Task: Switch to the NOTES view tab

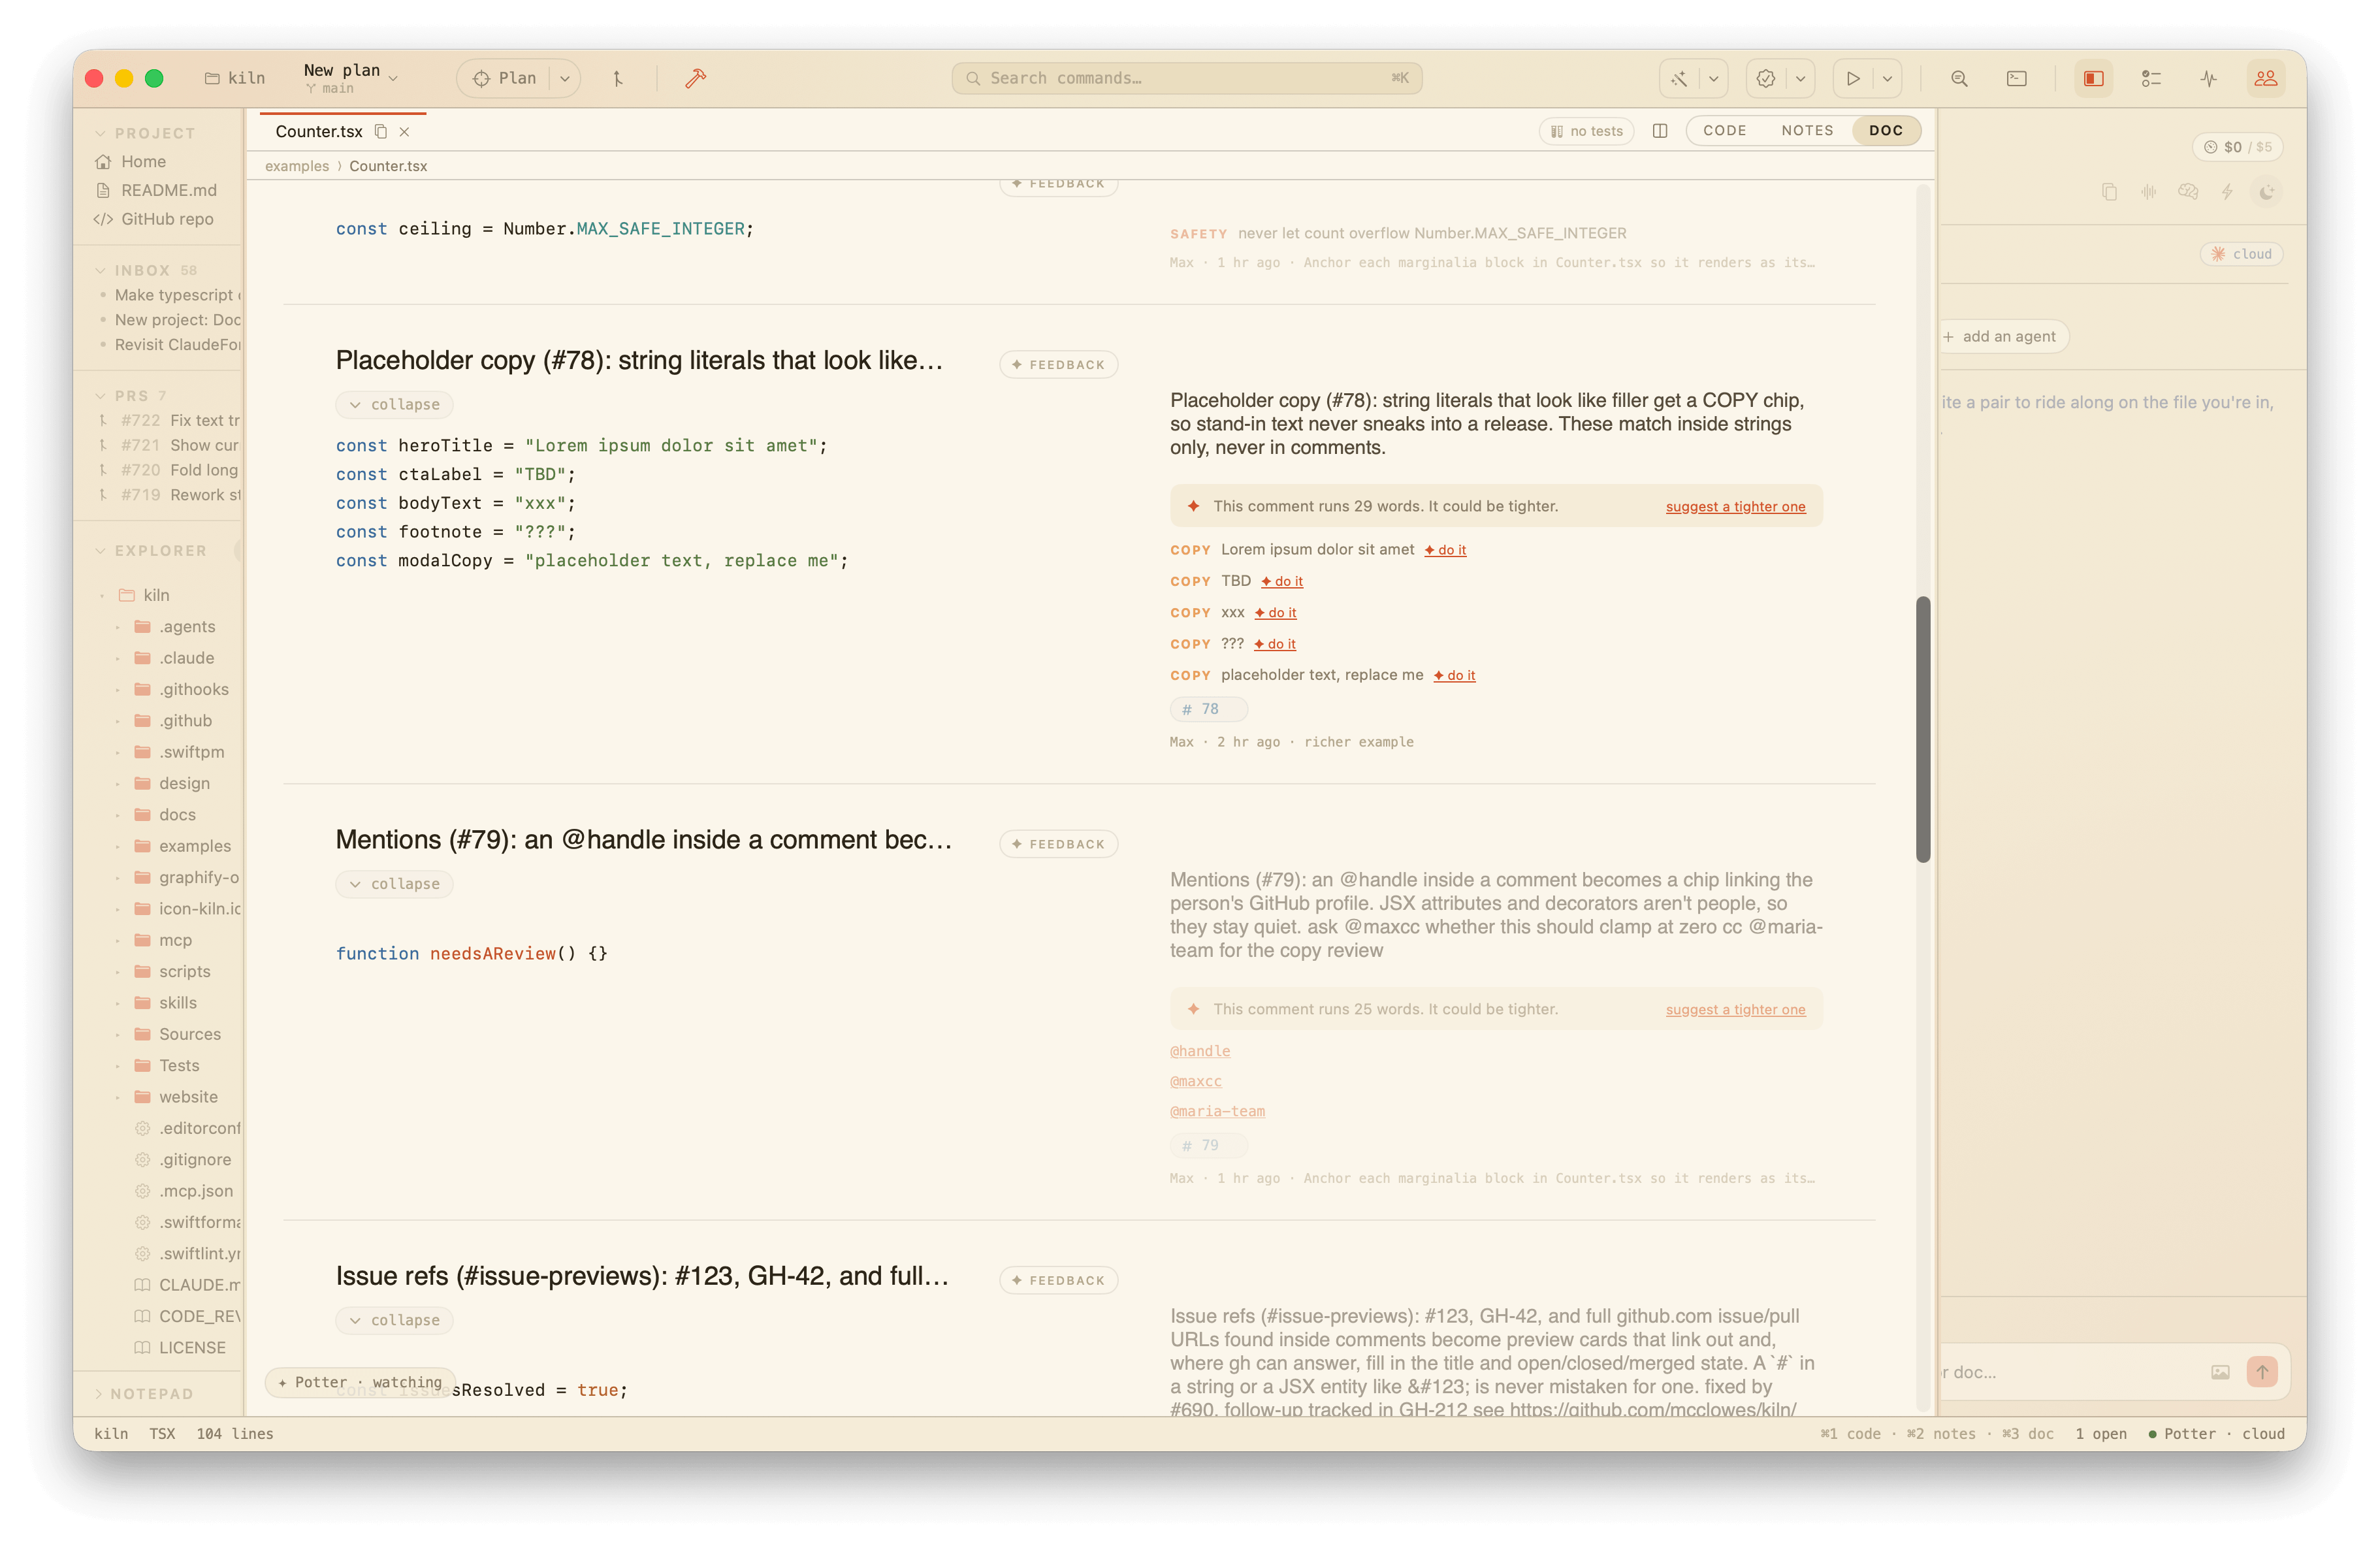Action: pos(1807,130)
